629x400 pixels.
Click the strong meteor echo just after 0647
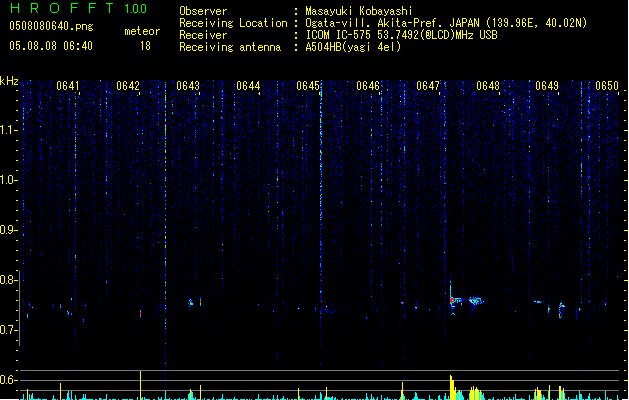point(454,301)
